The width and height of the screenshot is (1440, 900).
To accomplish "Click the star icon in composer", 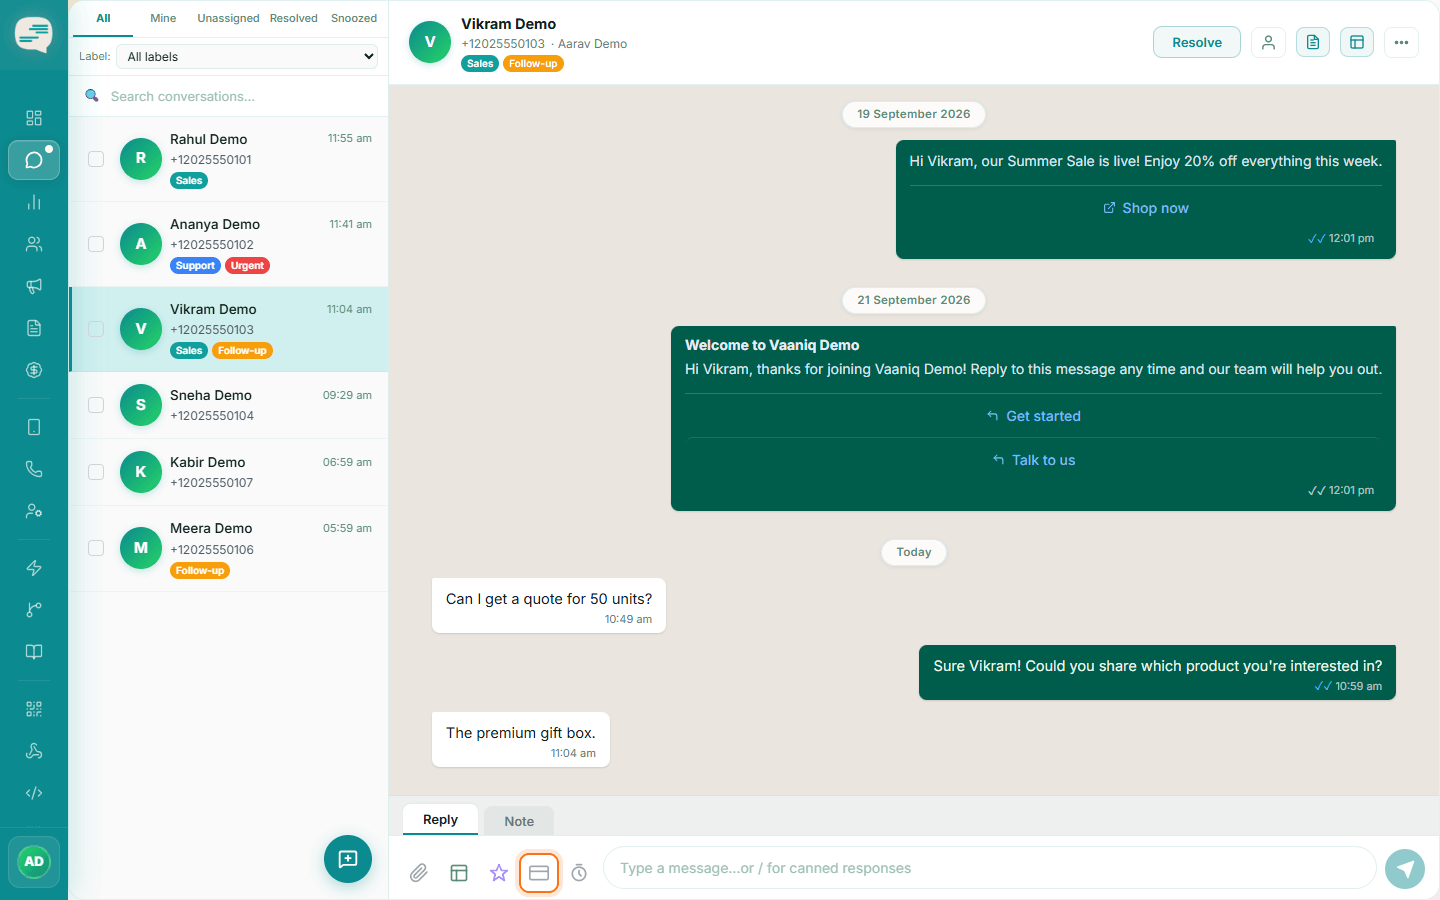I will (x=499, y=873).
